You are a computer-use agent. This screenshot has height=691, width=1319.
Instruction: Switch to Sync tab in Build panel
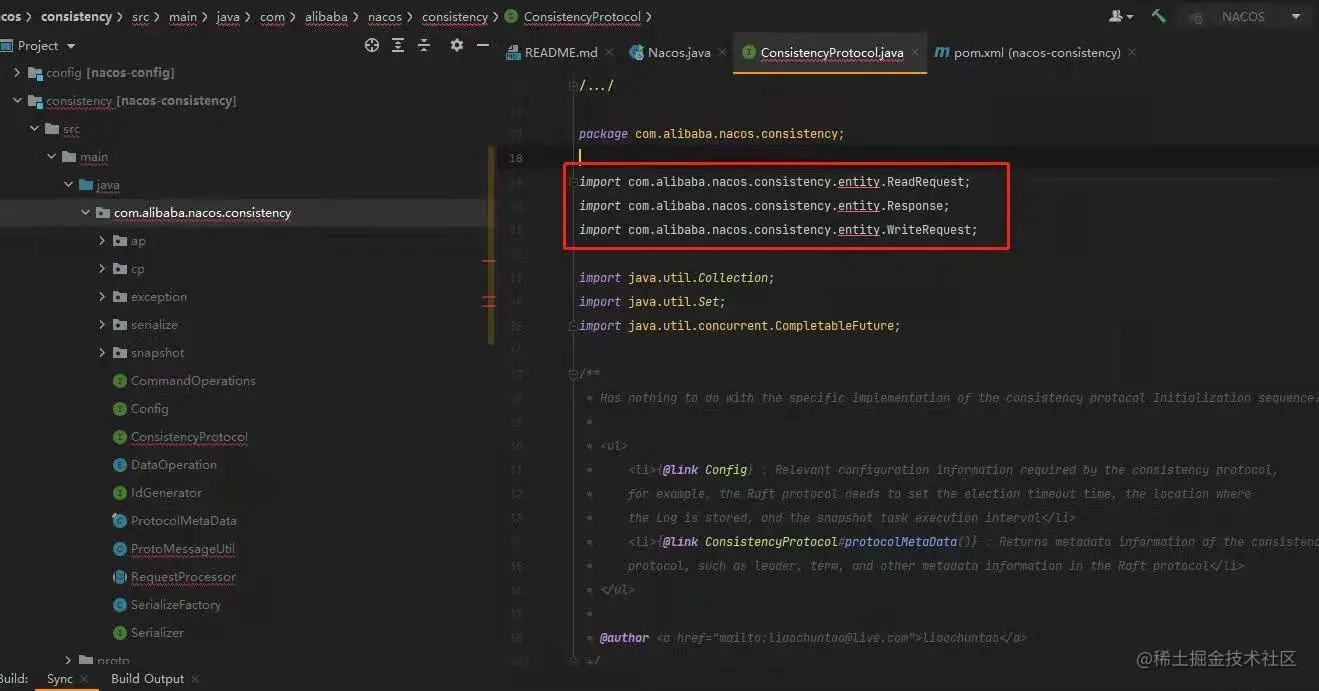point(60,679)
